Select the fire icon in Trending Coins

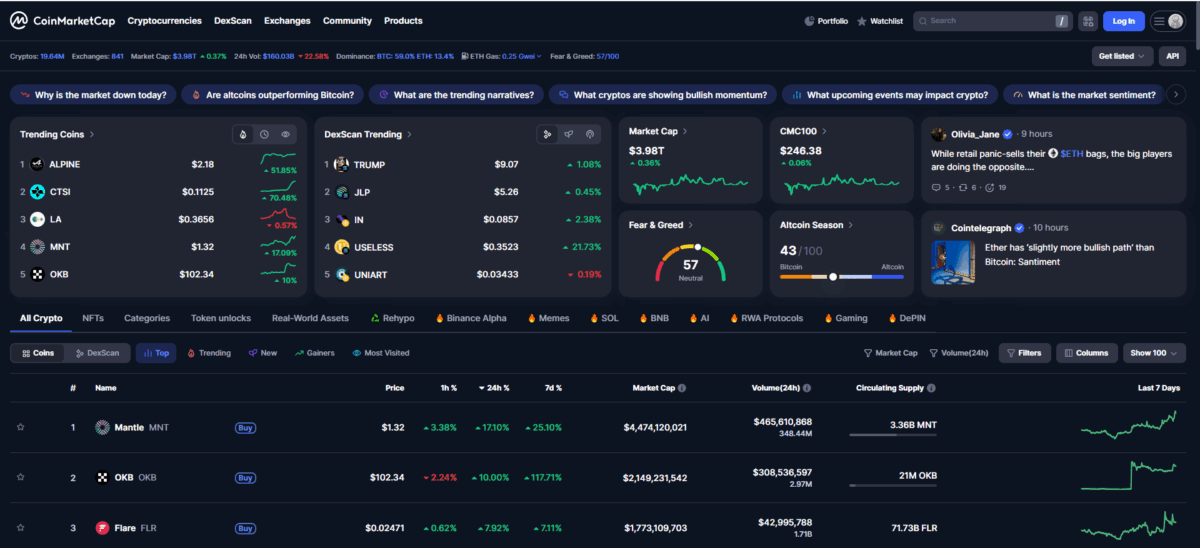coord(243,134)
